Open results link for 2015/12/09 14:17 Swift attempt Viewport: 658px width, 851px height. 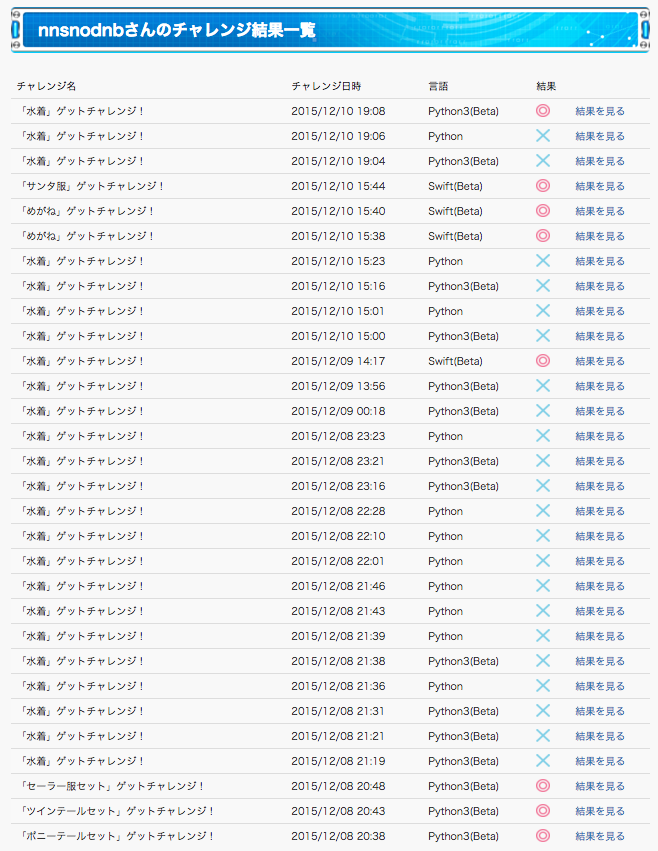pos(600,361)
